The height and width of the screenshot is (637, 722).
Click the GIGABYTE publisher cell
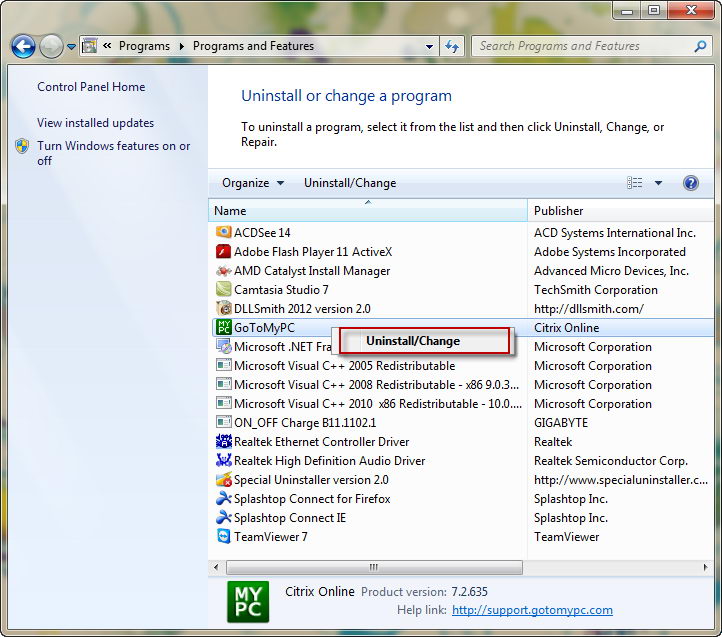[x=561, y=423]
